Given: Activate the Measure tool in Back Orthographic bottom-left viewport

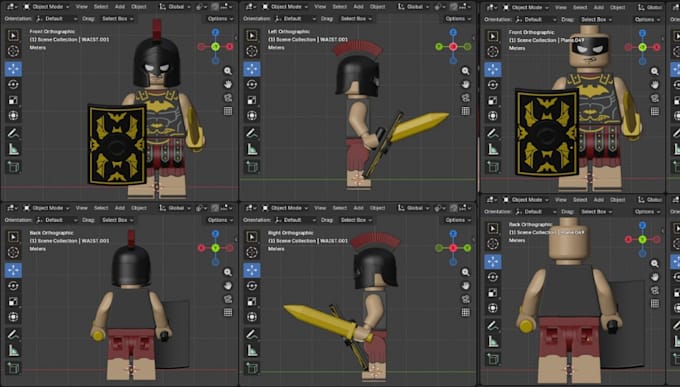Looking at the screenshot, I should [x=13, y=350].
